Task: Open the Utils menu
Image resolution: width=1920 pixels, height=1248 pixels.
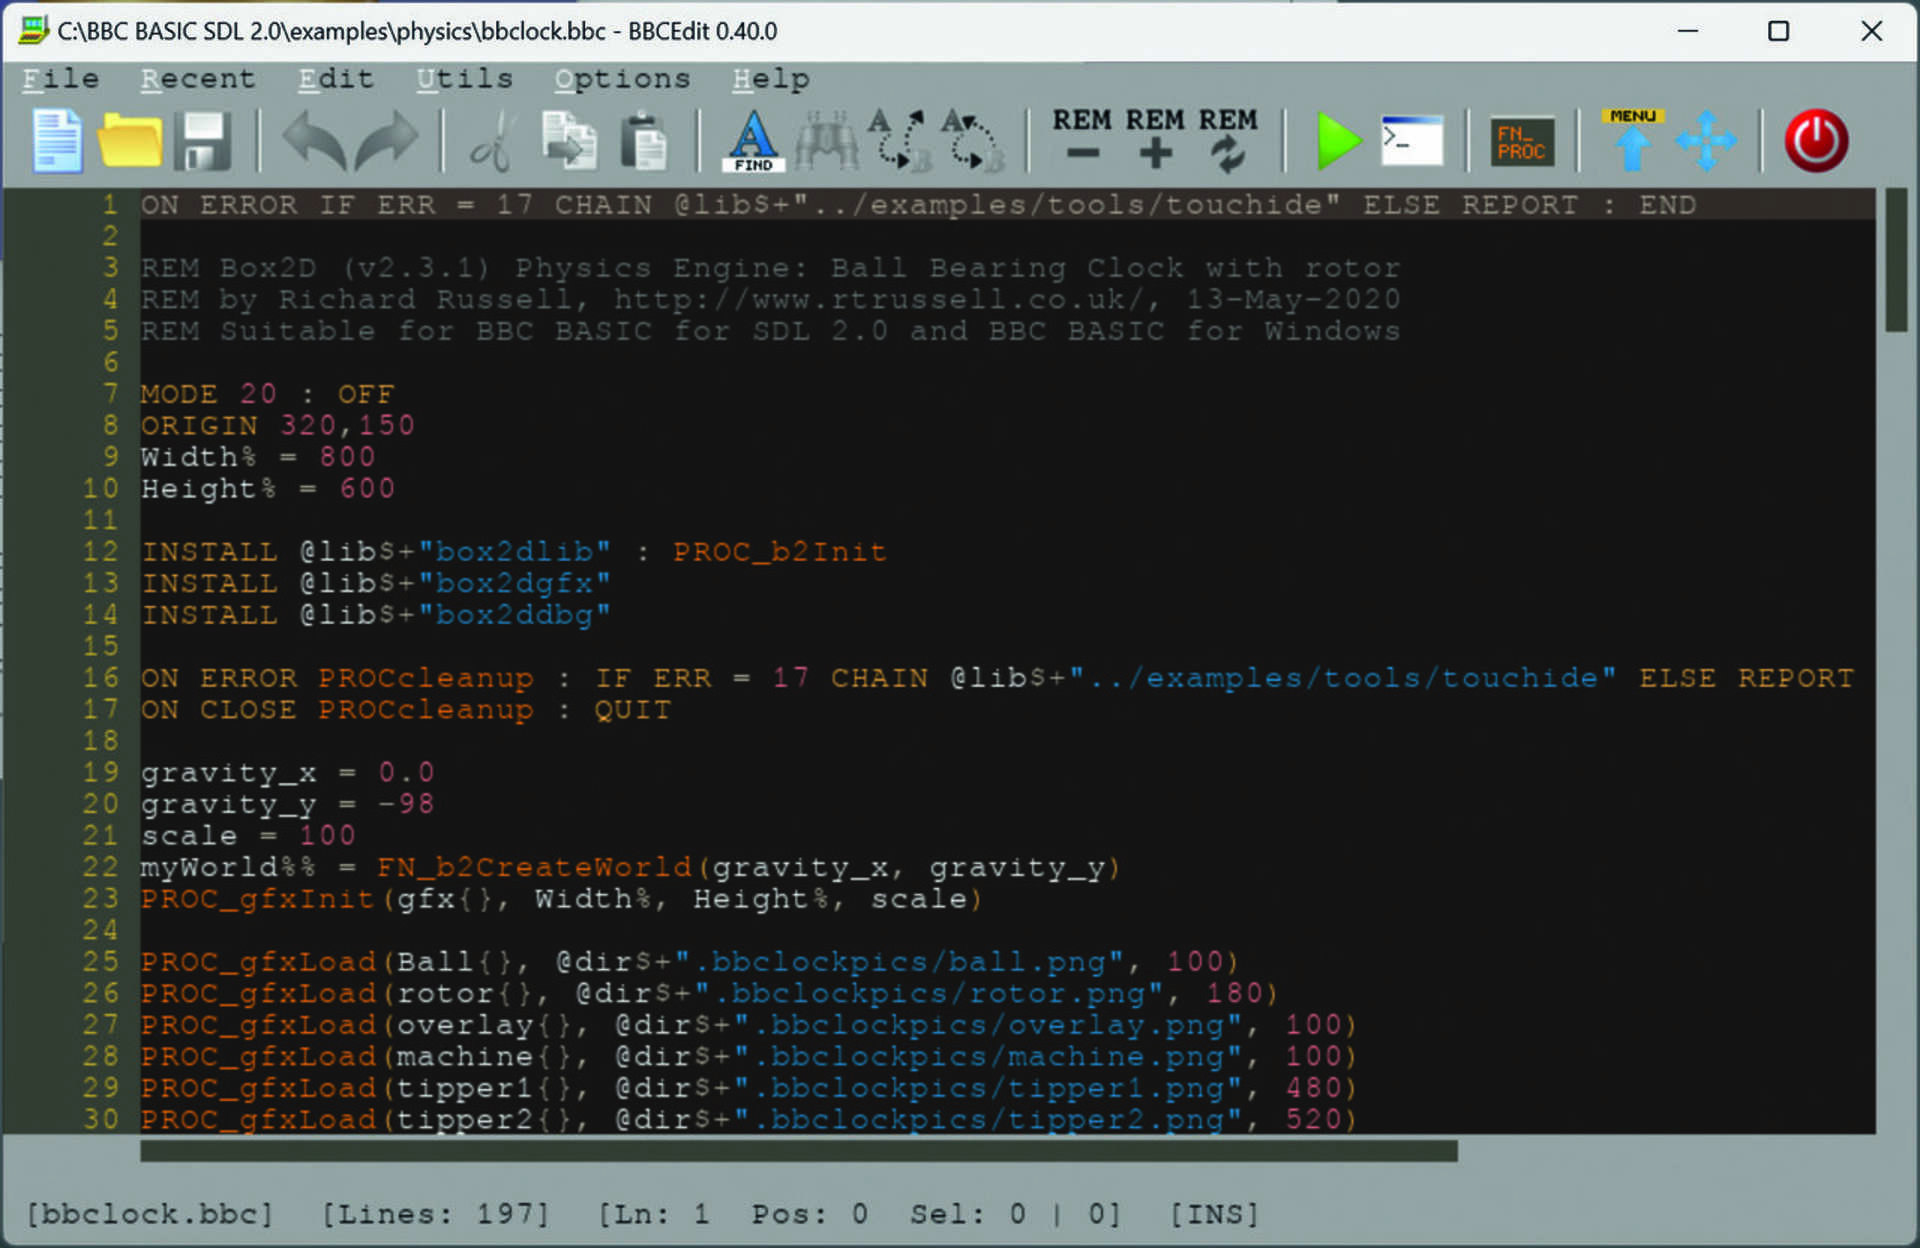Action: coord(464,79)
